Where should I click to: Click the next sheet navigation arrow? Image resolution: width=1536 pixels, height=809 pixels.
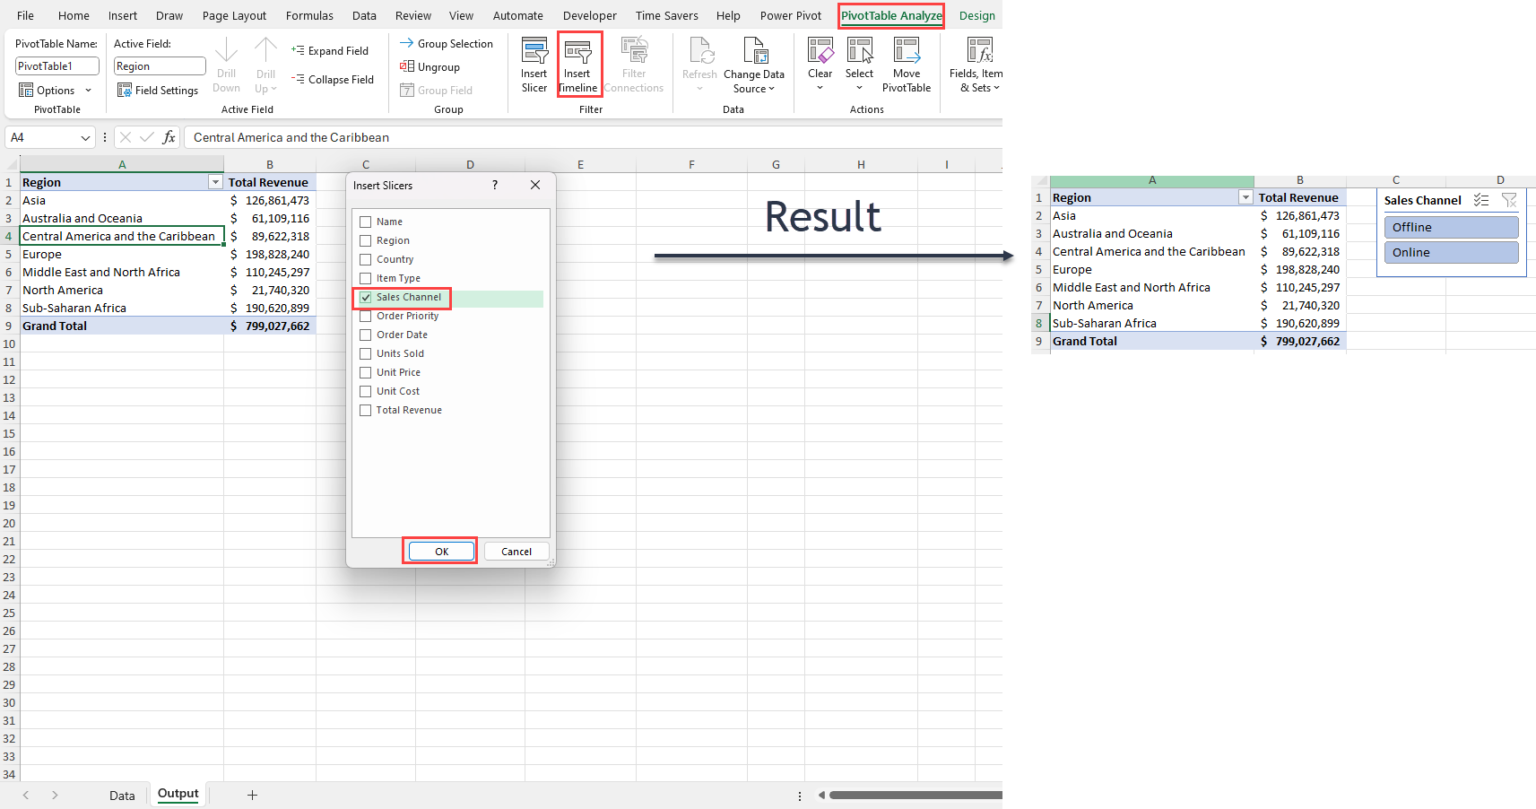pos(54,795)
